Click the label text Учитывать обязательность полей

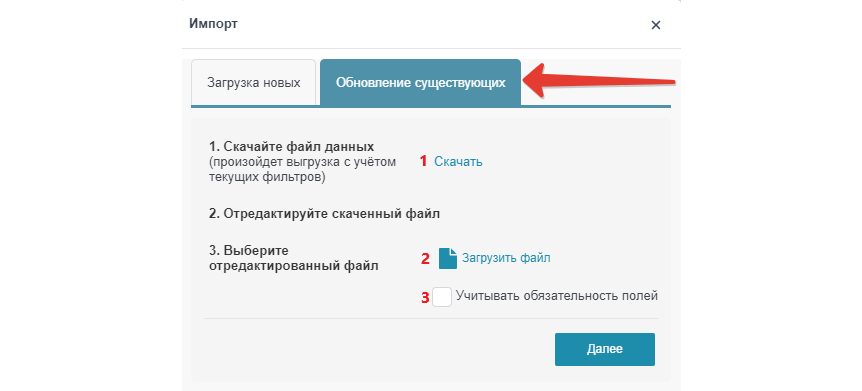(556, 296)
